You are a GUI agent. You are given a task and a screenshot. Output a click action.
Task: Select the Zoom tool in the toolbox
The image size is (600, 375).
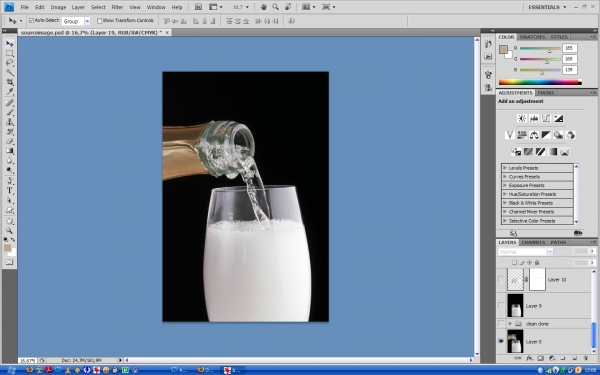click(9, 231)
